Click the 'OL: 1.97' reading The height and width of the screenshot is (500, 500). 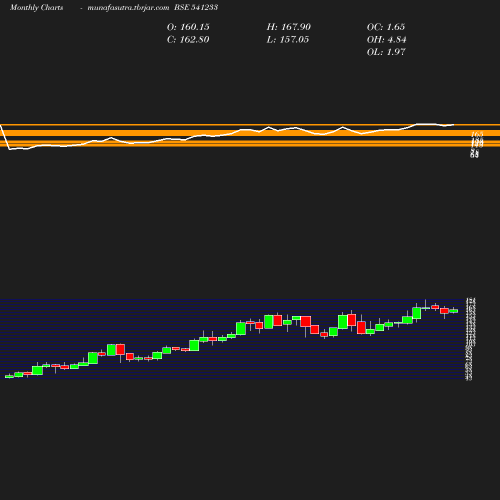point(386,52)
